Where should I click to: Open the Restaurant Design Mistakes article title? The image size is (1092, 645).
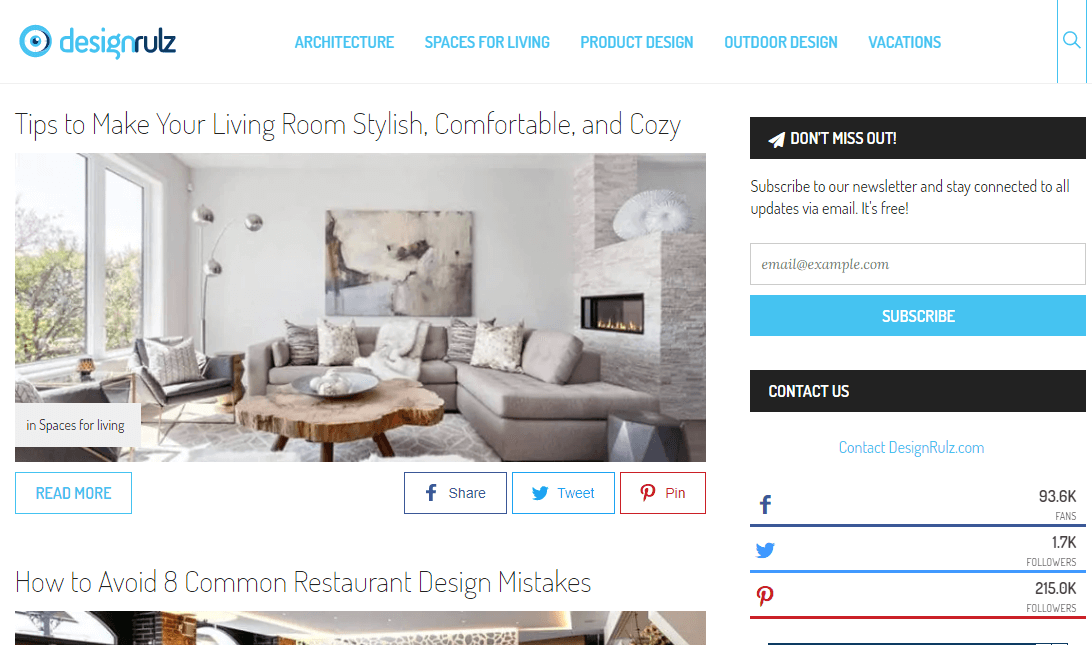[x=303, y=582]
